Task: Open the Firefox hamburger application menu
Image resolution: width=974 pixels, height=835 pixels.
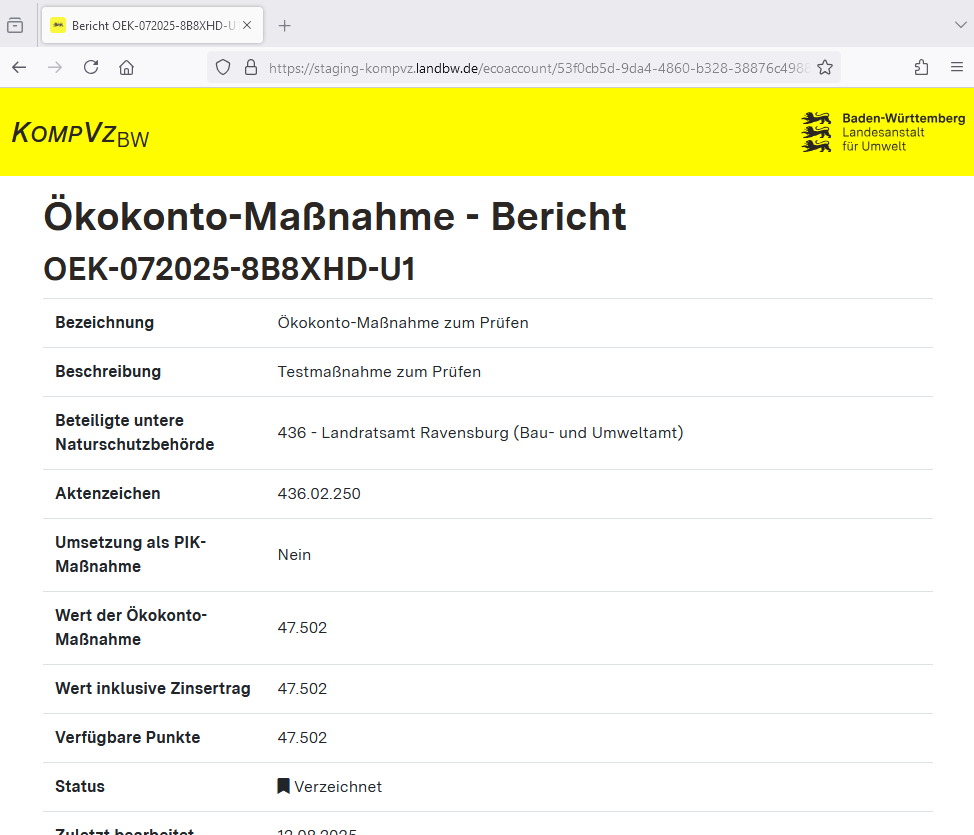Action: tap(957, 67)
